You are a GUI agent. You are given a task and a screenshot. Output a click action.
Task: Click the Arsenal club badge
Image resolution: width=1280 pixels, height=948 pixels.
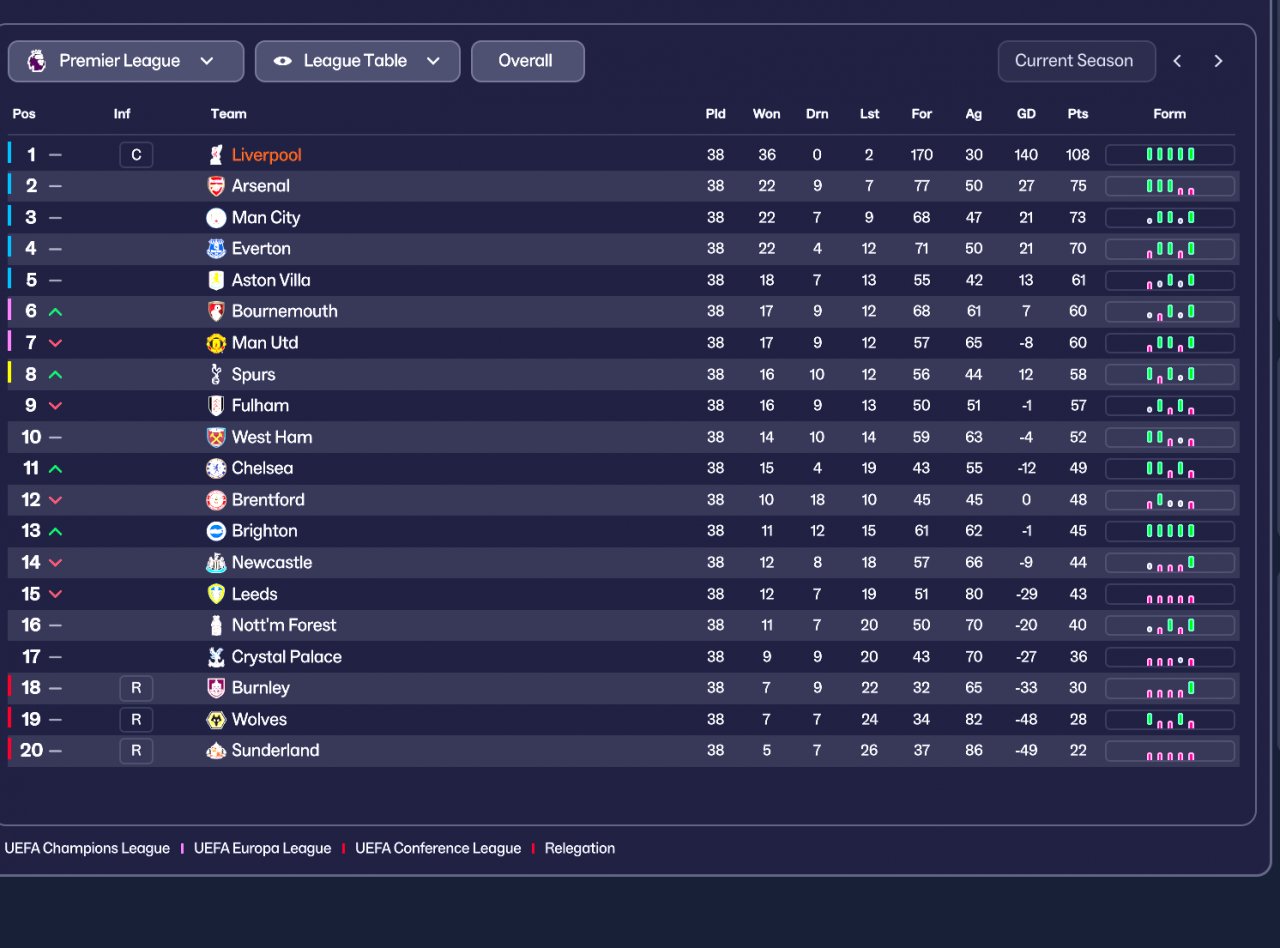(x=216, y=186)
